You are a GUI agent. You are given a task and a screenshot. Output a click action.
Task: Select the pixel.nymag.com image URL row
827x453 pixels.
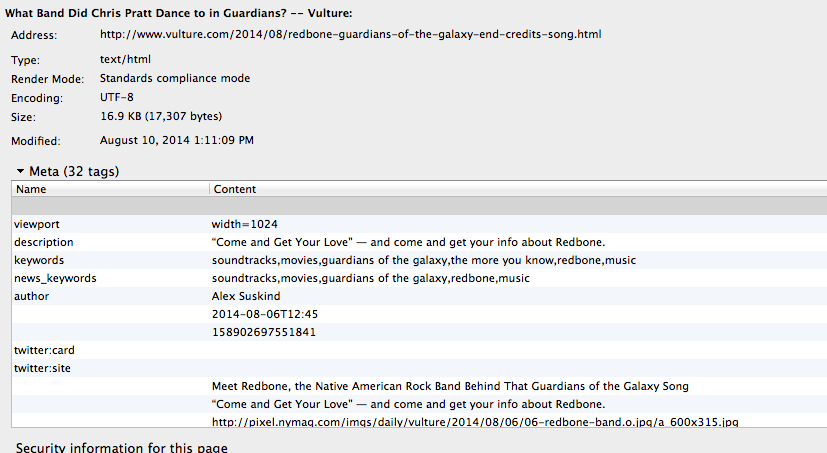(x=475, y=422)
